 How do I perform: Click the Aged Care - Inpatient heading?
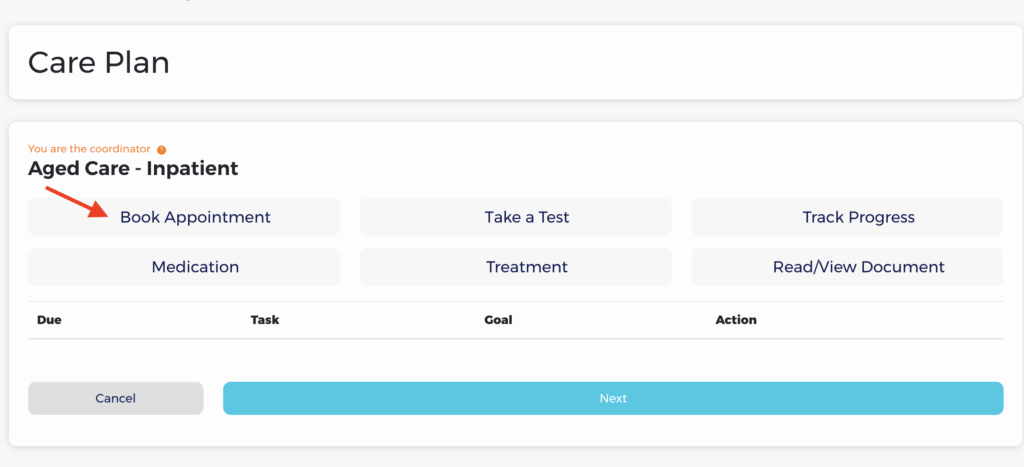(133, 168)
